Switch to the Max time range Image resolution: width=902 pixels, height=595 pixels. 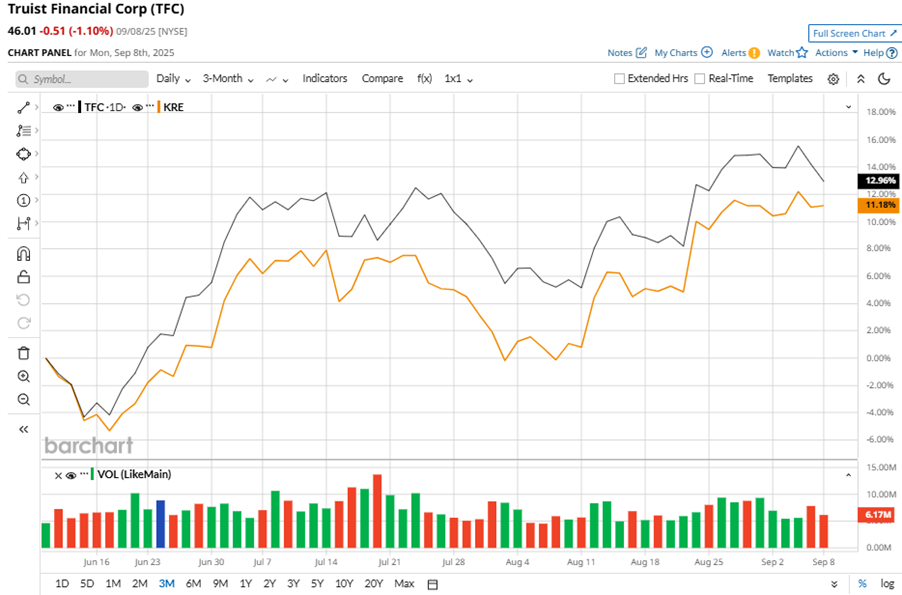[404, 583]
